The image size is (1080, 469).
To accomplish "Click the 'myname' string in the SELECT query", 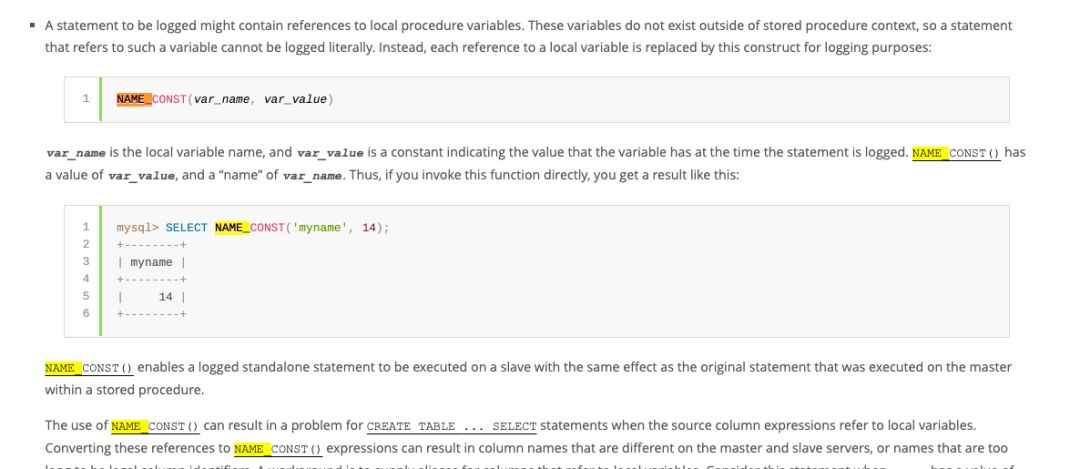I will [323, 228].
